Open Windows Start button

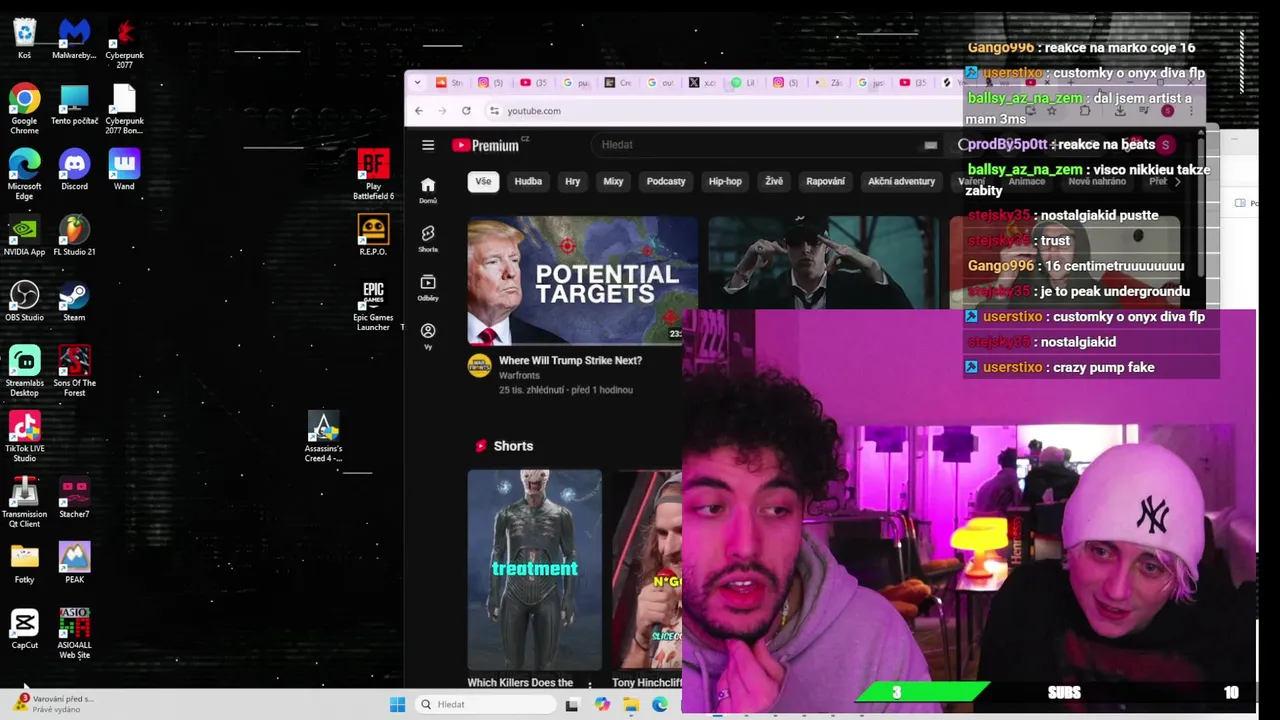click(397, 704)
